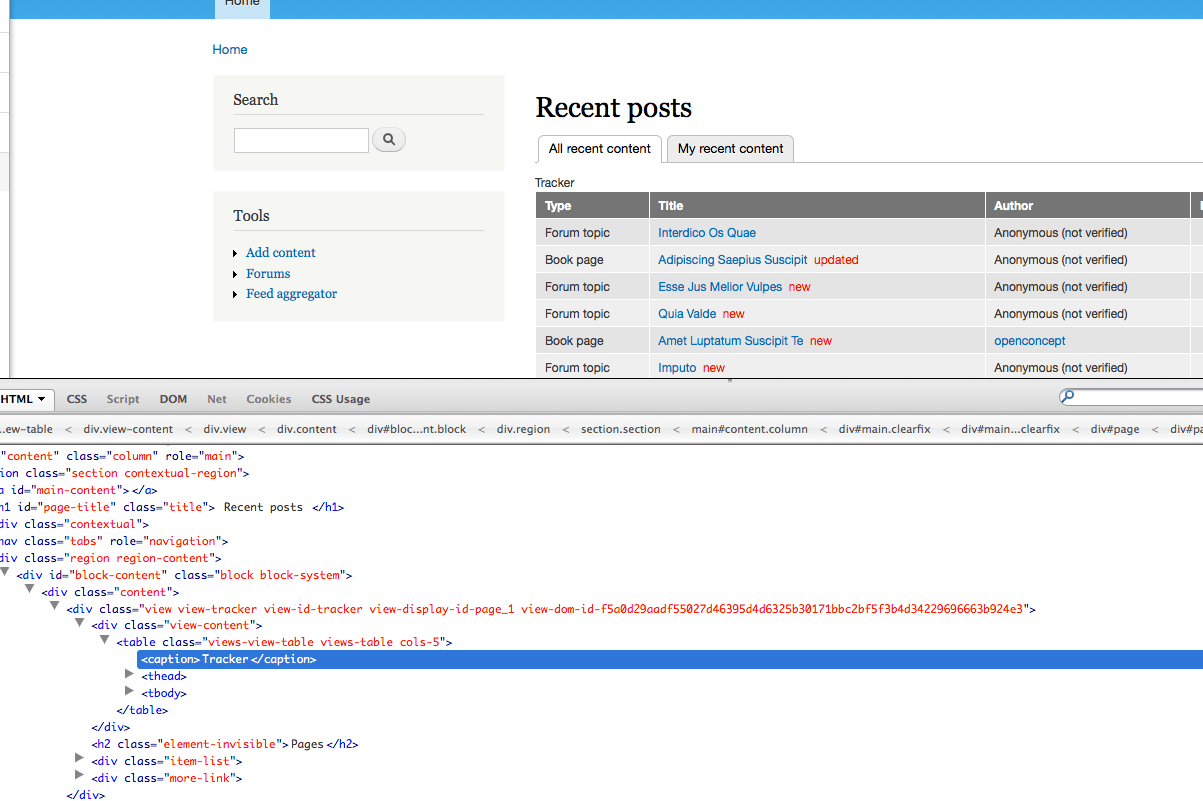Click the red updated marker

836,260
